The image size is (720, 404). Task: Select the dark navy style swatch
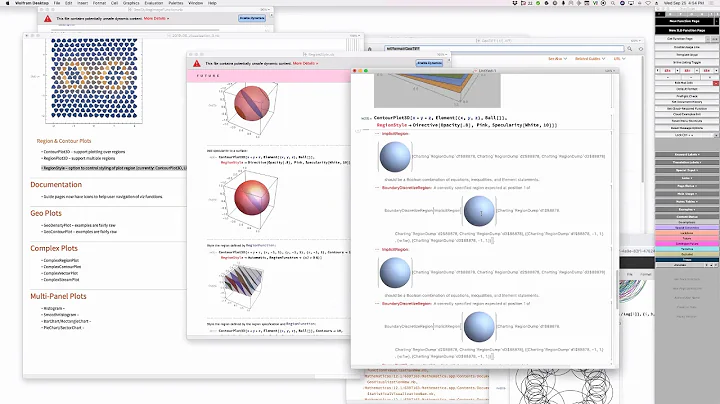click(686, 260)
